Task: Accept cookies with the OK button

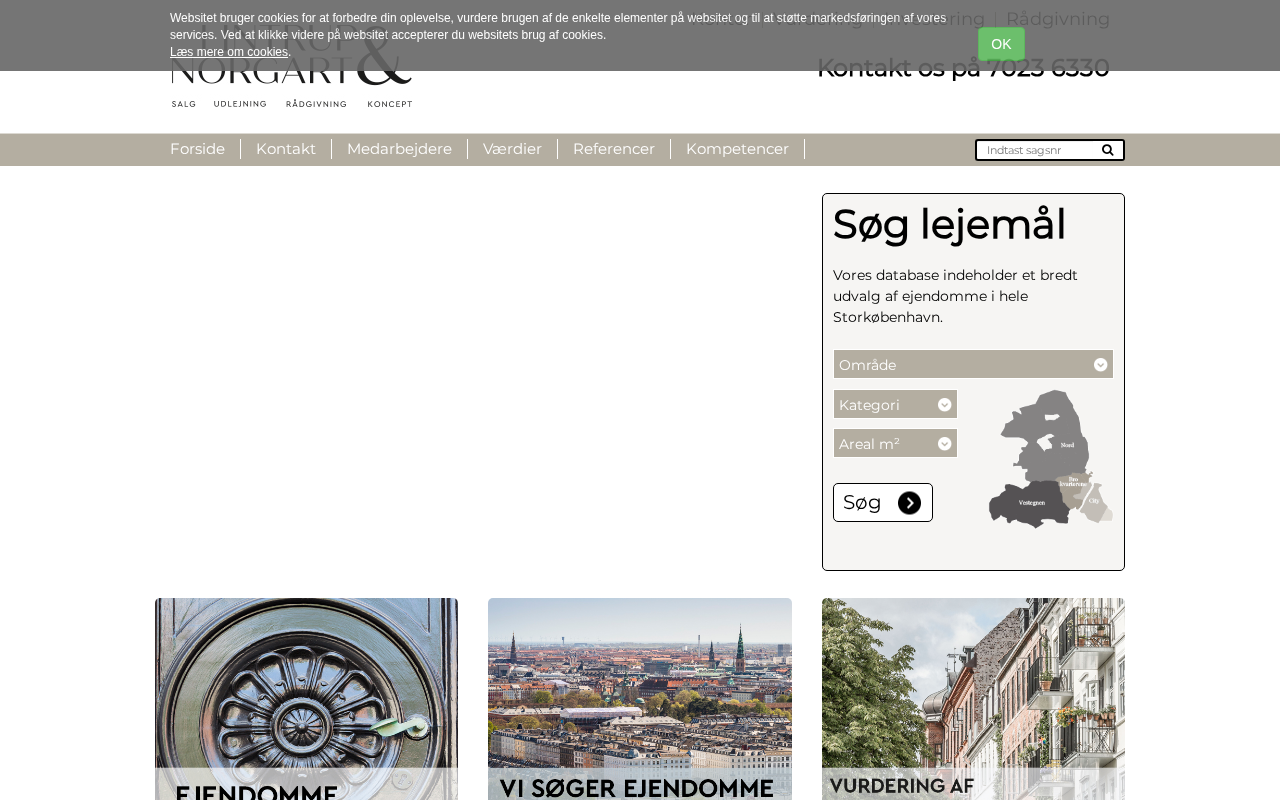Action: pos(1001,44)
